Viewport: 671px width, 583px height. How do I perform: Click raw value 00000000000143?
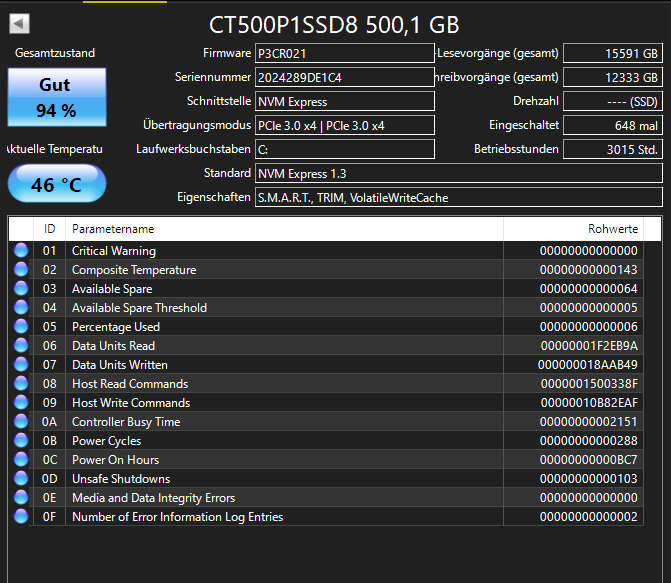point(588,270)
